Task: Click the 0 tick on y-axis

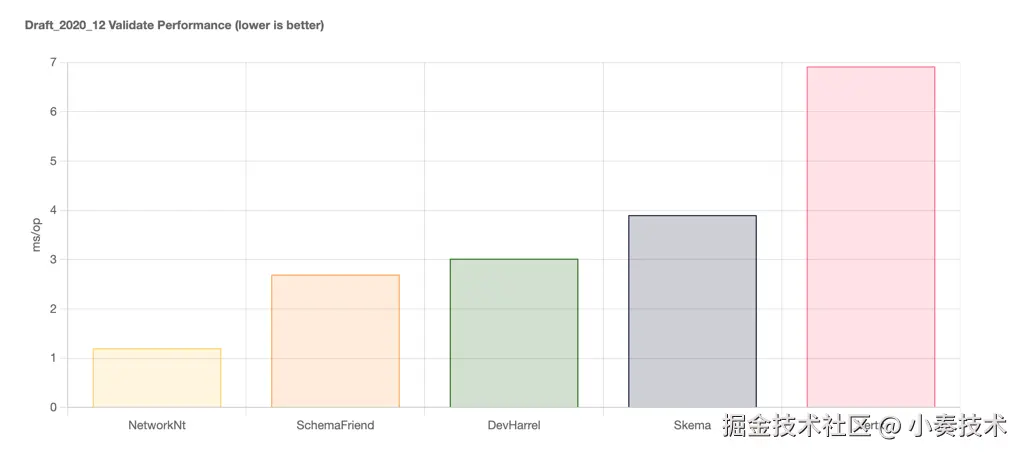Action: click(52, 408)
